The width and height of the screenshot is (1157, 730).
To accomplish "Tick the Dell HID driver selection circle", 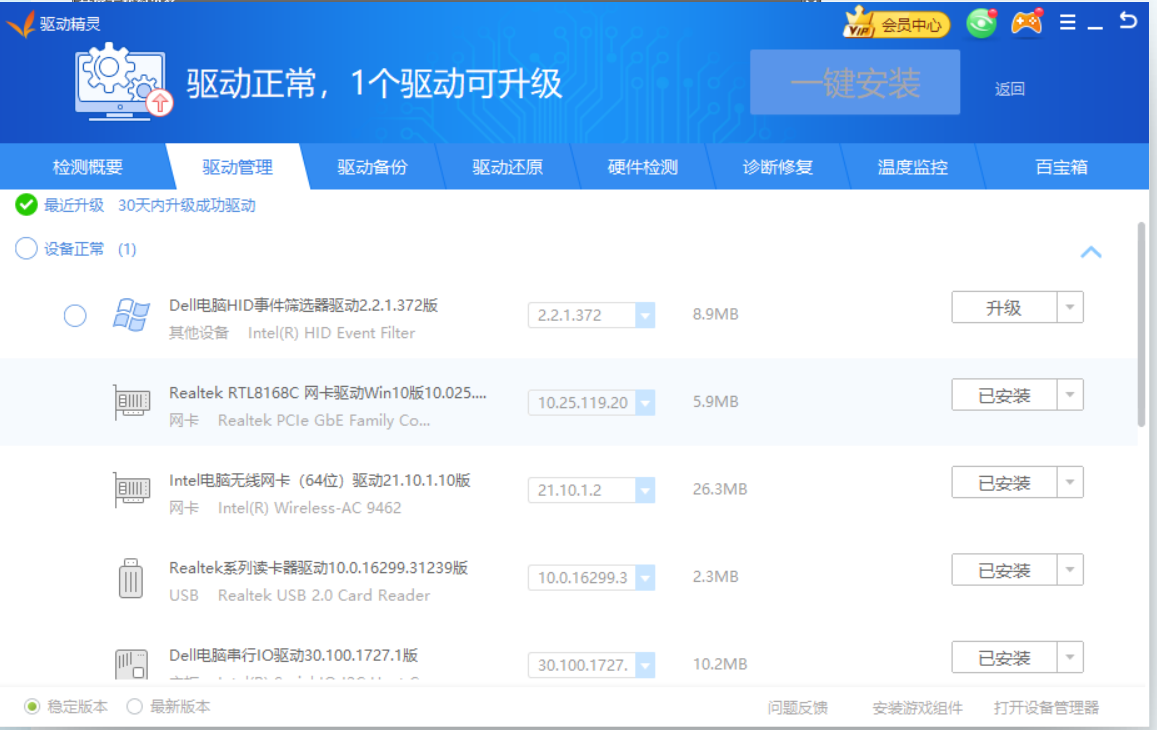I will coord(75,316).
